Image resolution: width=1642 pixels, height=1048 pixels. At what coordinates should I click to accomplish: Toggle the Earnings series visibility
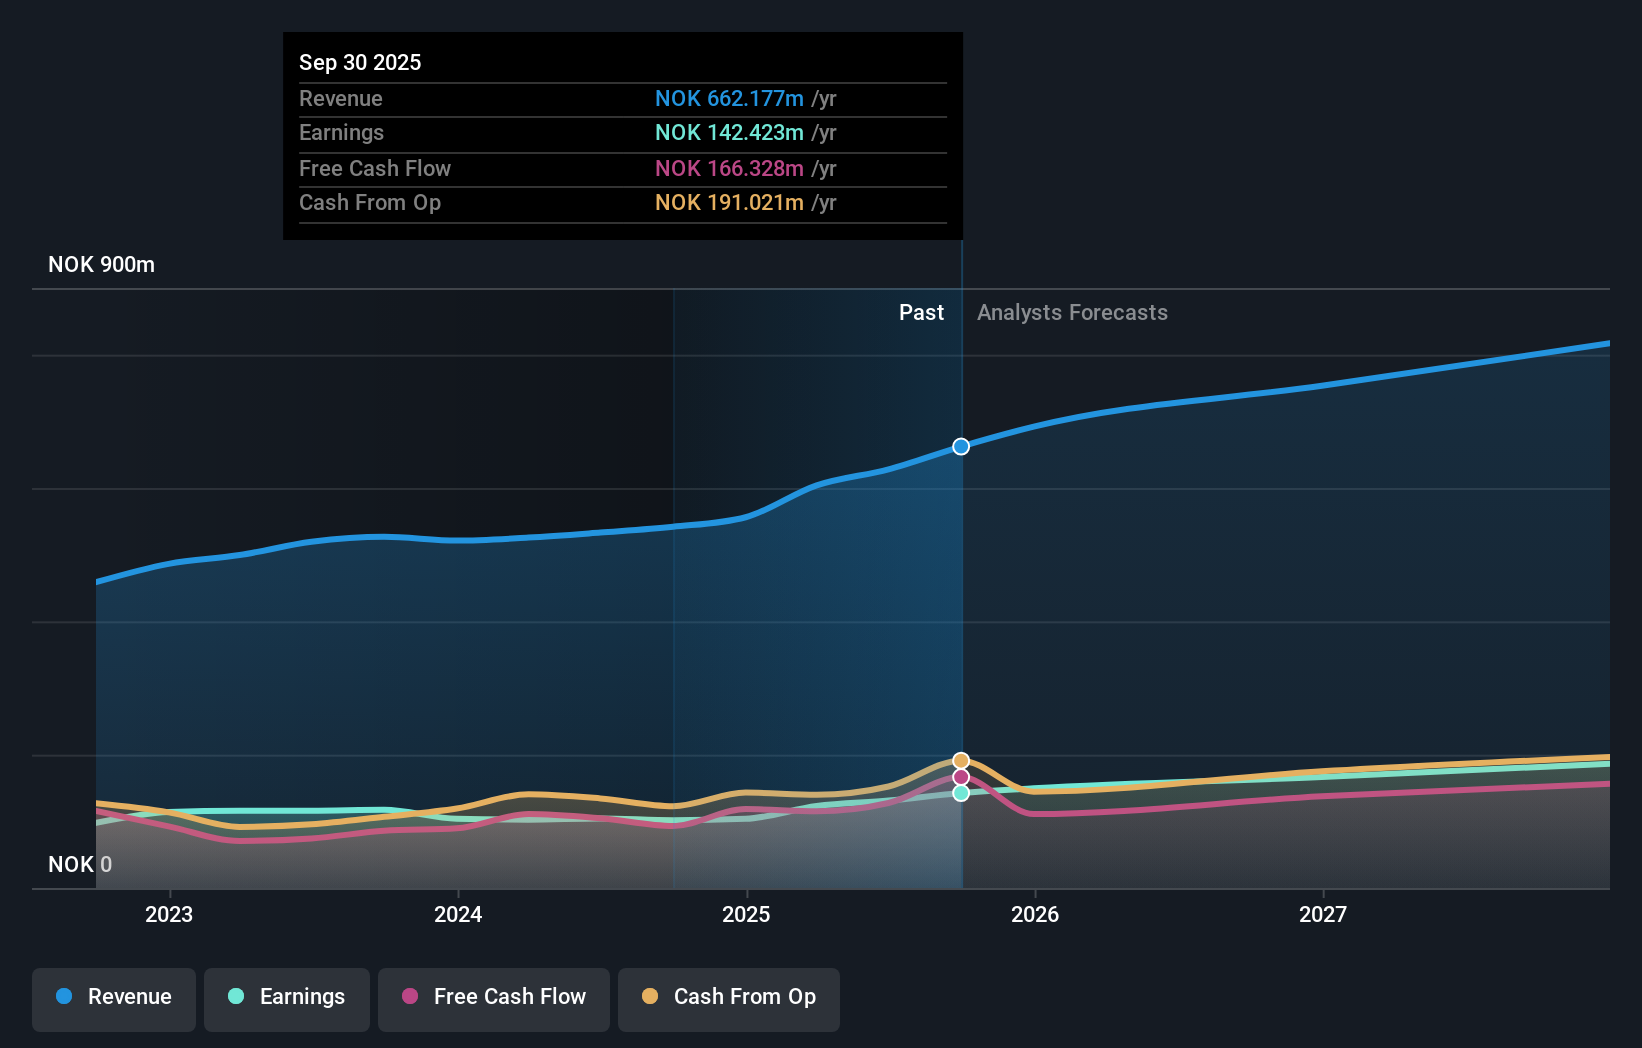tap(286, 997)
